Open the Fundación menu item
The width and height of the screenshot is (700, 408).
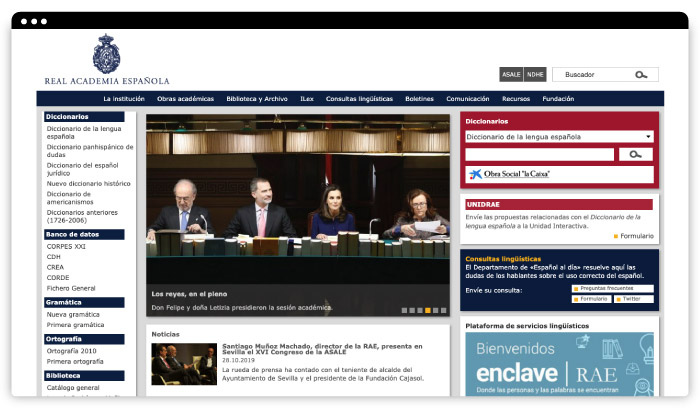[558, 99]
